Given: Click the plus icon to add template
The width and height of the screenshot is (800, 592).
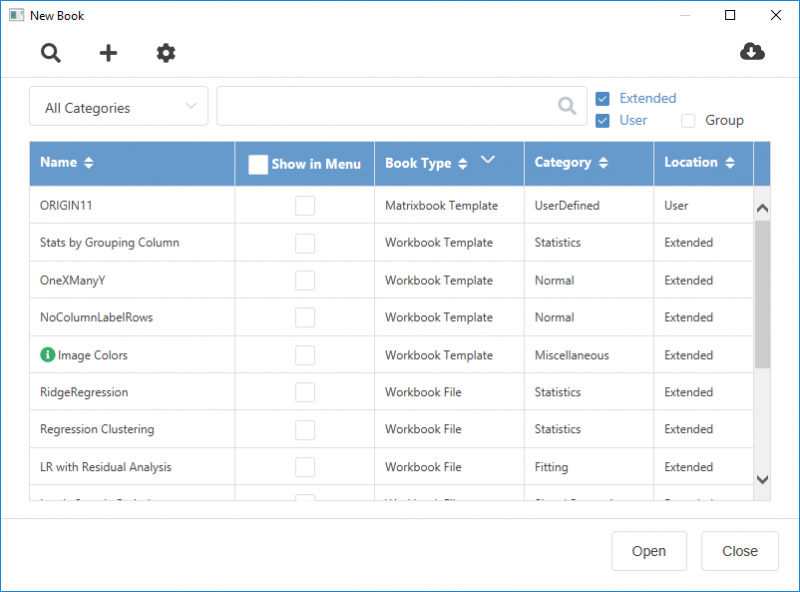Looking at the screenshot, I should (108, 53).
